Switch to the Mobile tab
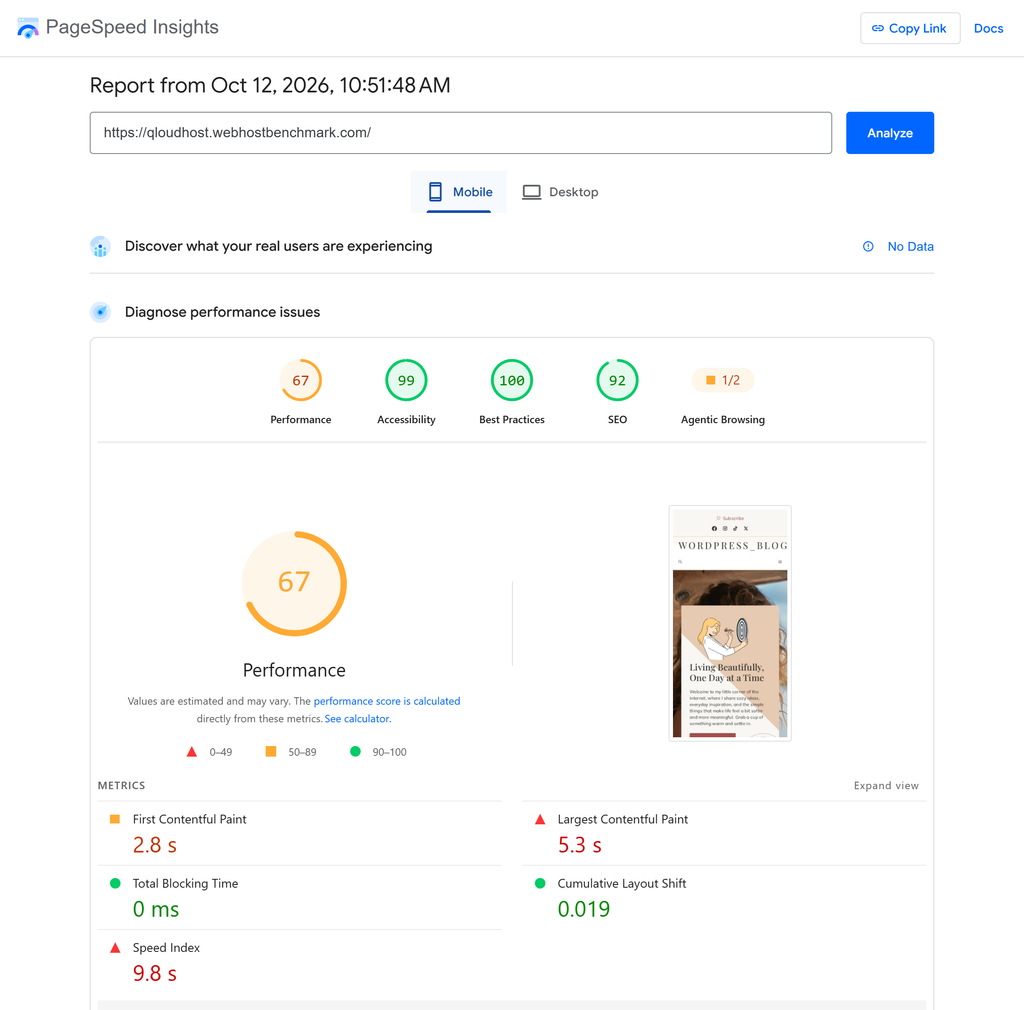Viewport: 1024px width, 1010px height. [458, 192]
